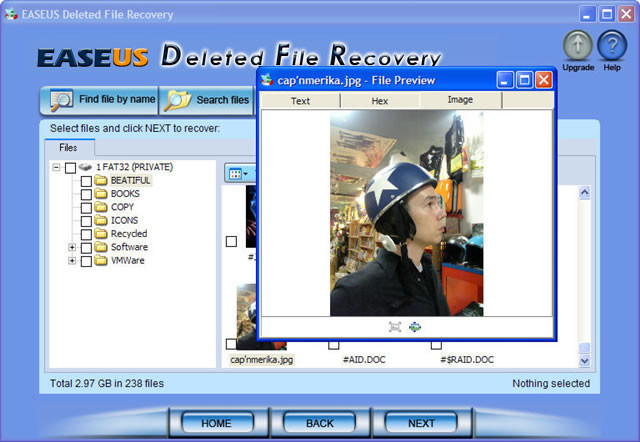The height and width of the screenshot is (442, 640).
Task: Click the actual-size icon in File Preview
Action: 415,327
